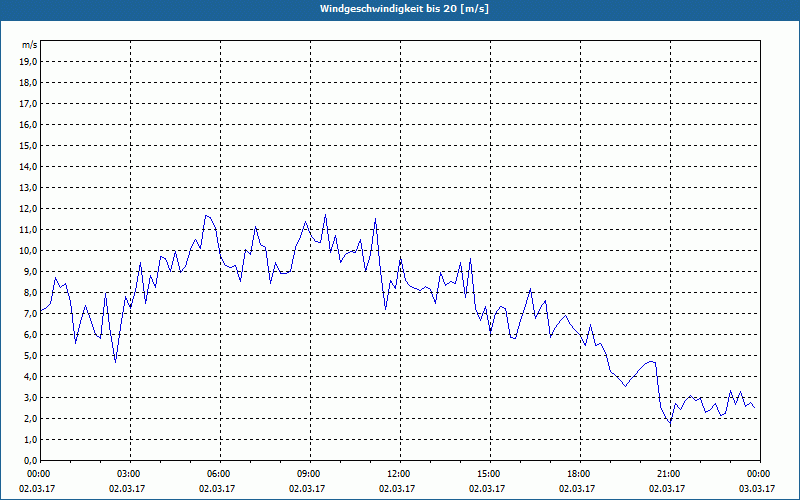Pick the "09:00" time label
This screenshot has height=500, width=800.
(310, 474)
